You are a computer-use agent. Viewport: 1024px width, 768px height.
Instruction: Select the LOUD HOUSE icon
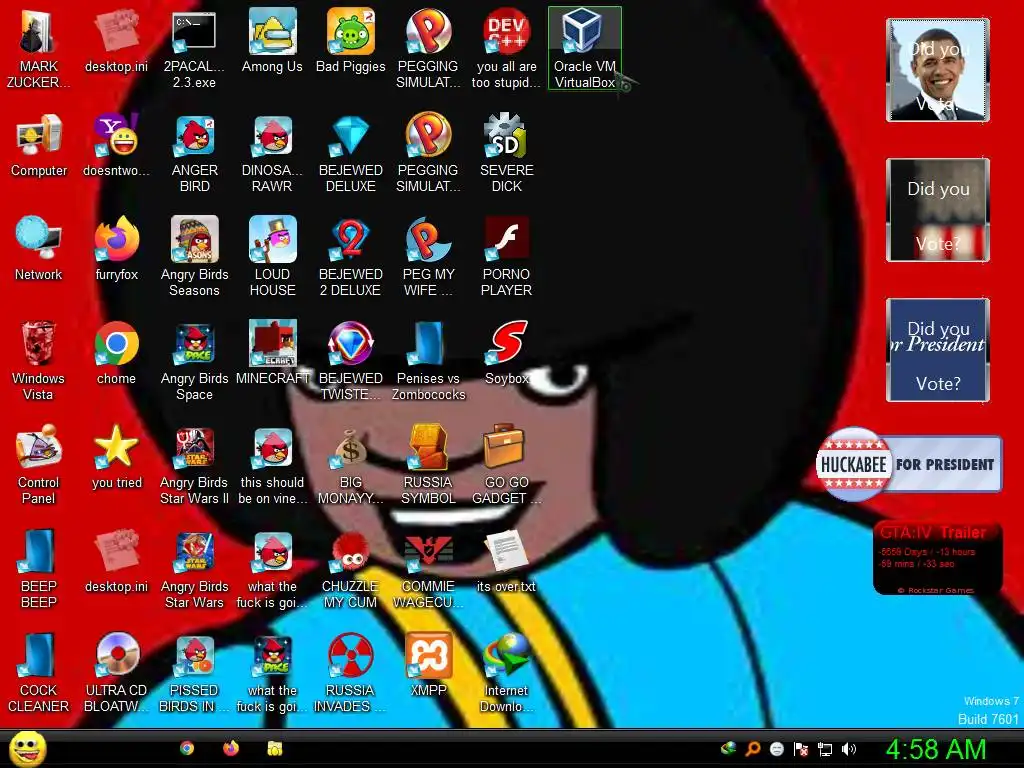(x=272, y=256)
